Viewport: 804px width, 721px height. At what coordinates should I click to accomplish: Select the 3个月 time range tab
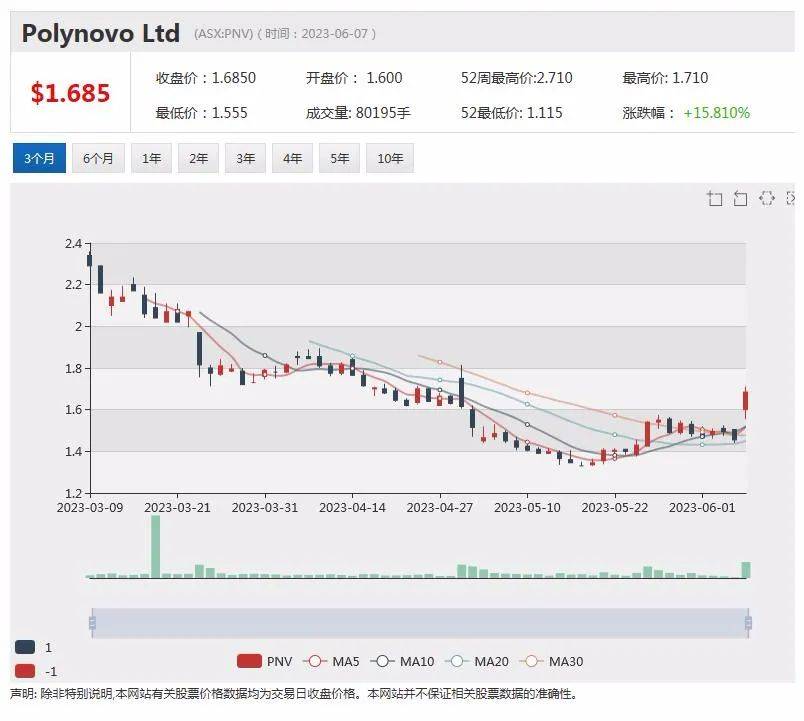(x=39, y=158)
